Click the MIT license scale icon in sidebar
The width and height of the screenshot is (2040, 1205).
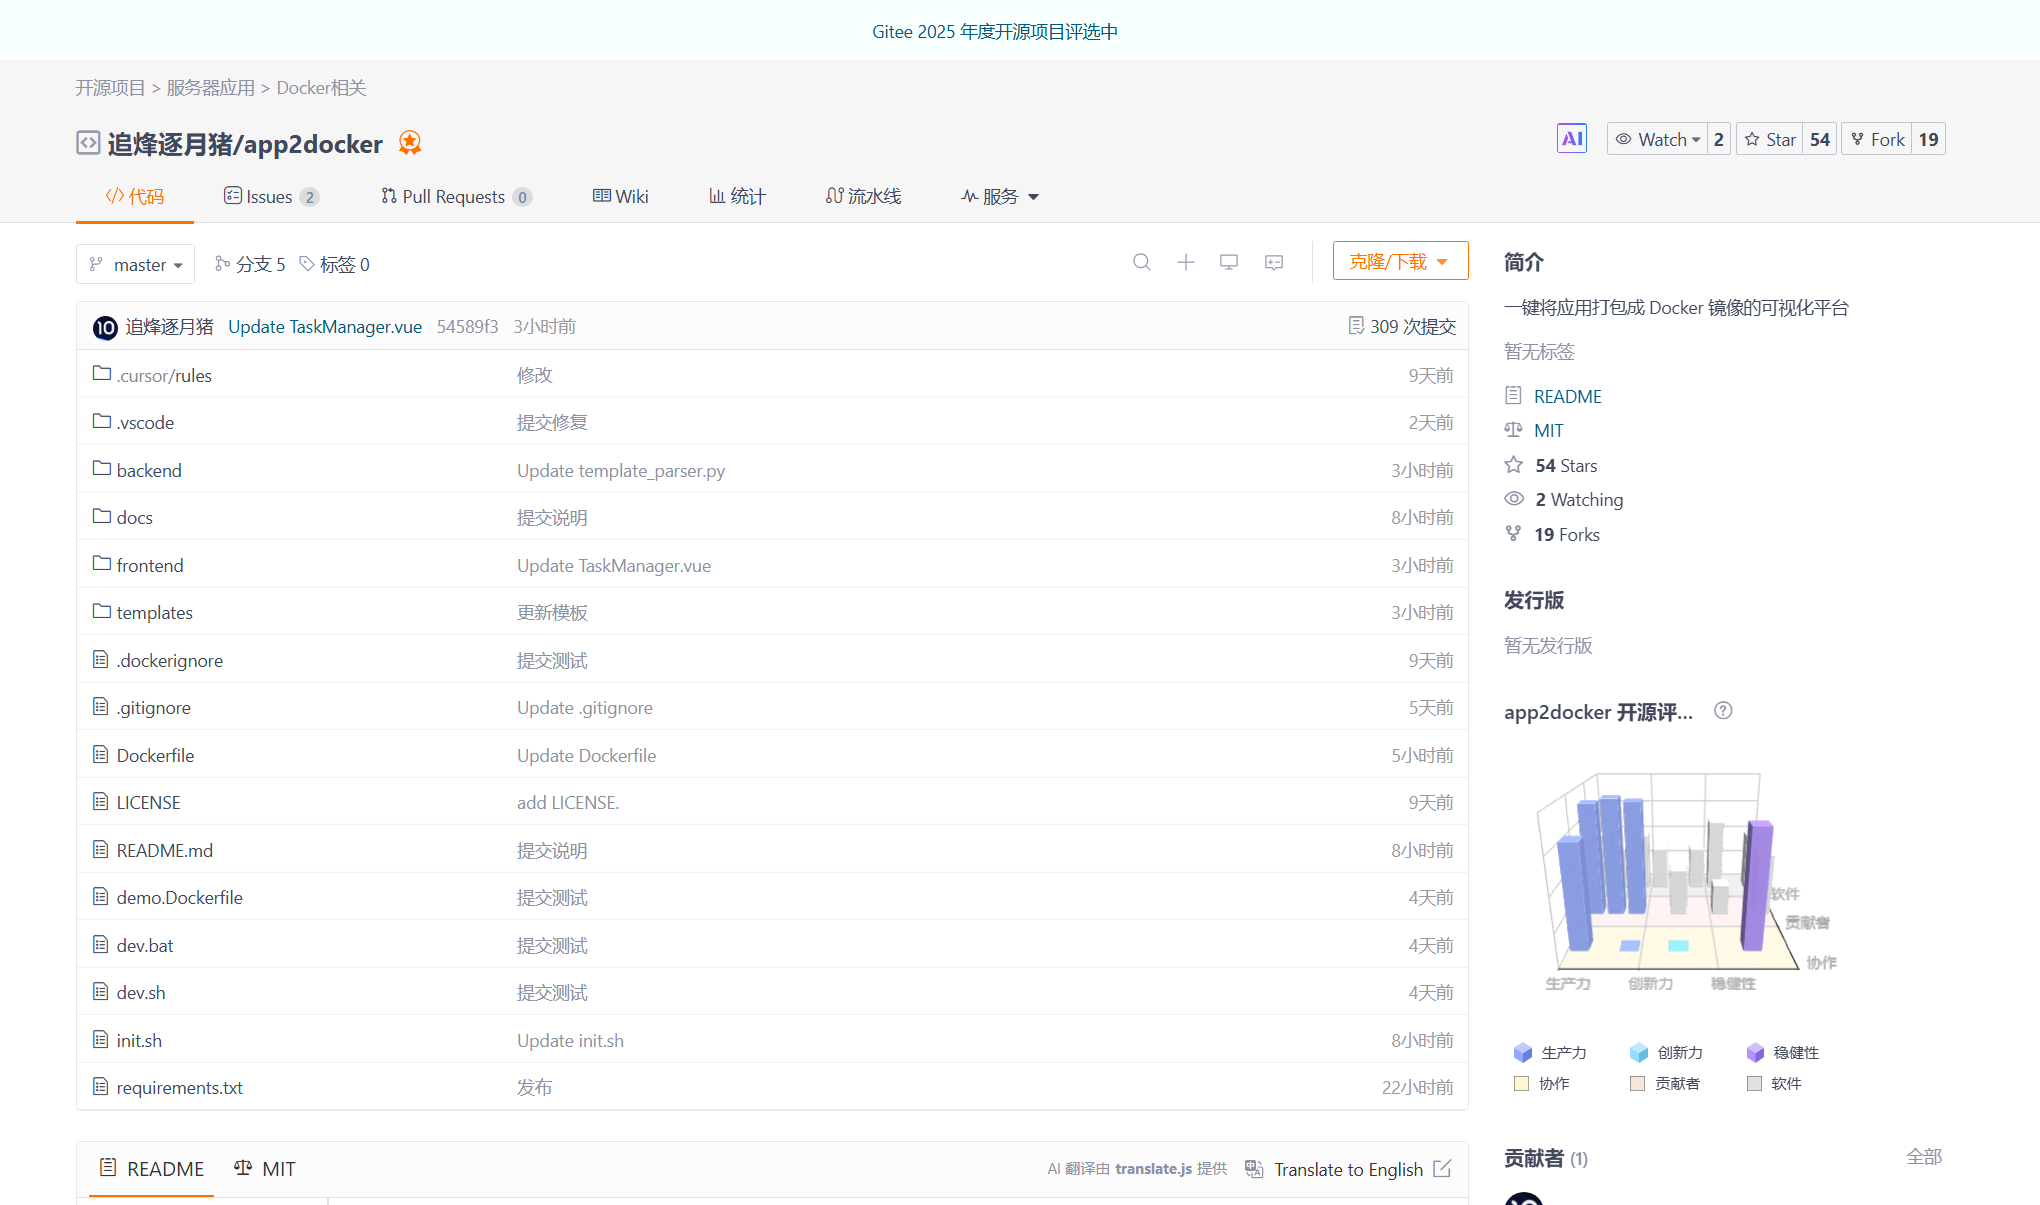[x=1513, y=430]
